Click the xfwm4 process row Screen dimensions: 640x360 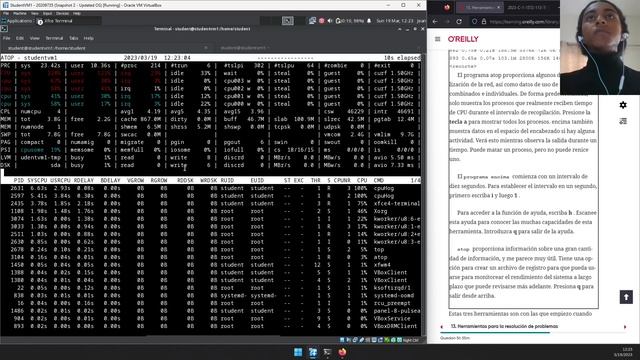click(210, 265)
